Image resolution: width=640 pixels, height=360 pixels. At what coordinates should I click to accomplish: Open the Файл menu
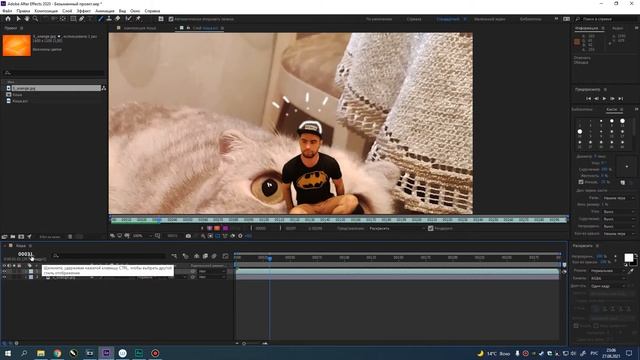(7, 11)
